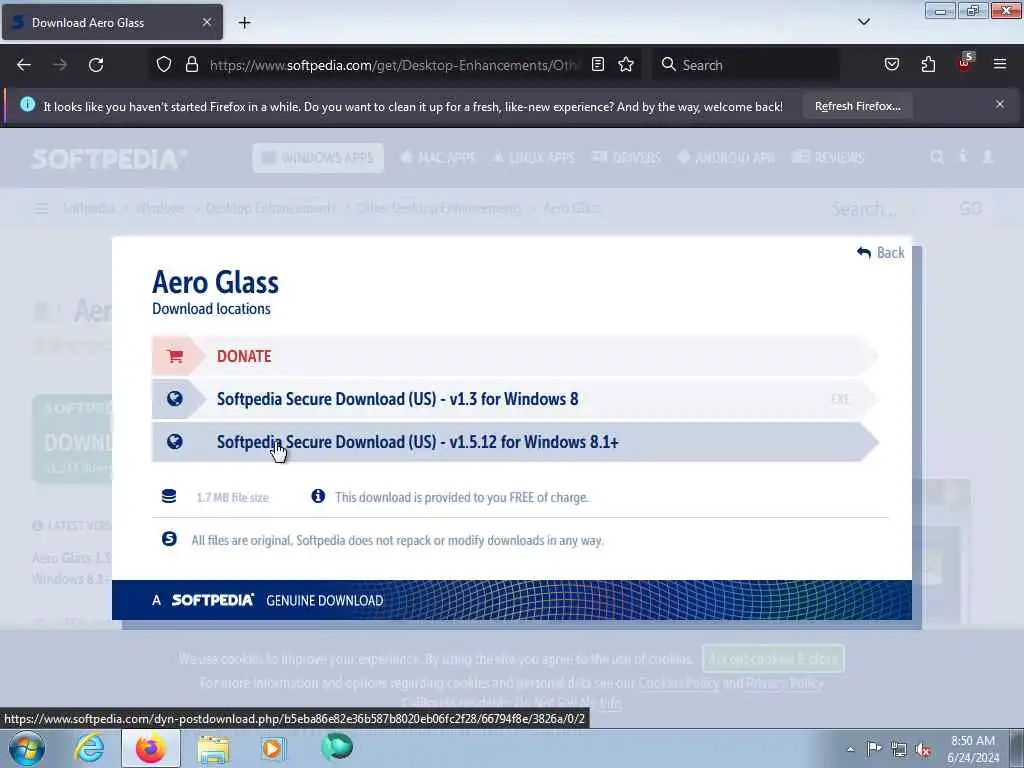Image resolution: width=1024 pixels, height=768 pixels.
Task: Open the tracking protection shield icon
Action: pos(164,65)
